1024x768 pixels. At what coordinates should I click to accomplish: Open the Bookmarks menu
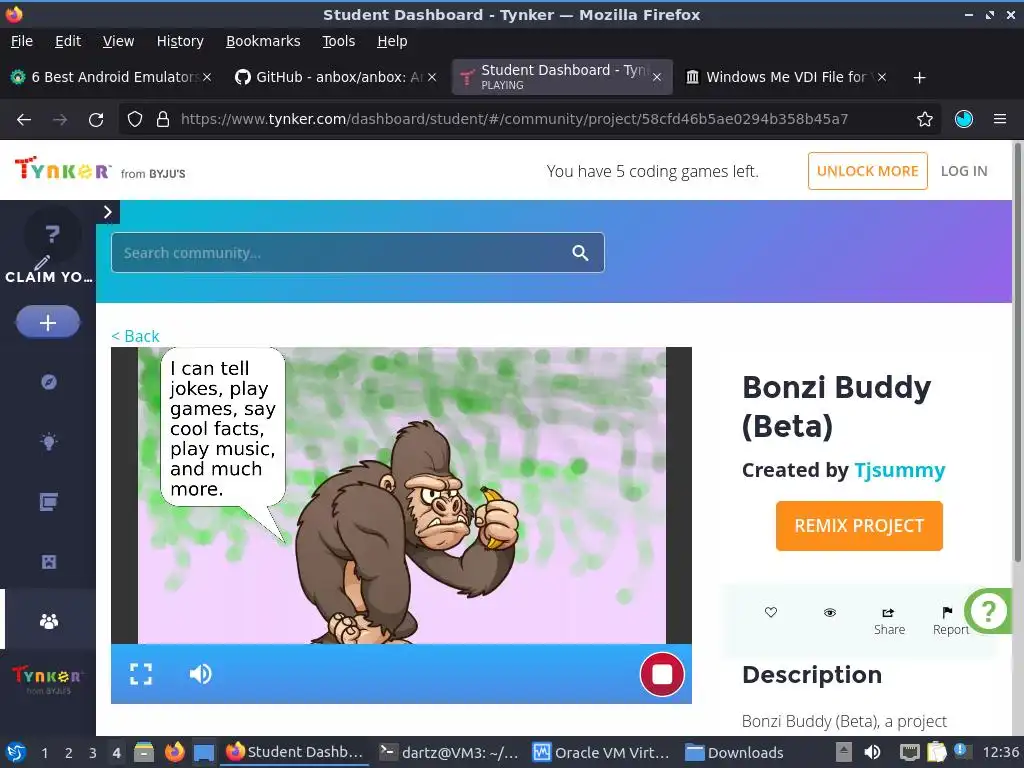pos(263,41)
